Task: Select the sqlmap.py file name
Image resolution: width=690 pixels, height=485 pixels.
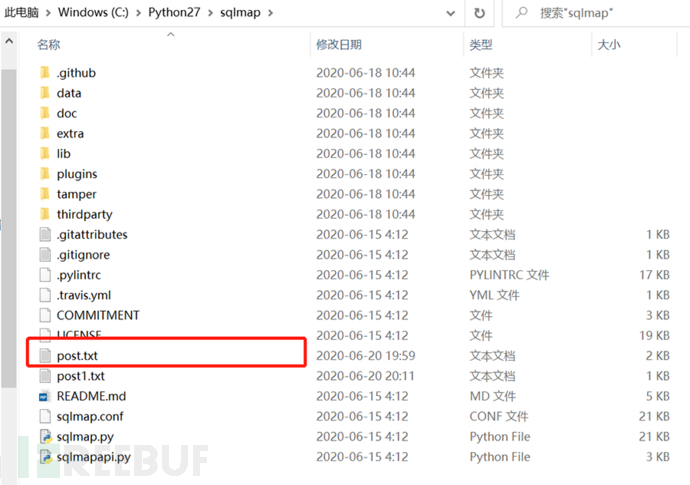Action: 85,437
